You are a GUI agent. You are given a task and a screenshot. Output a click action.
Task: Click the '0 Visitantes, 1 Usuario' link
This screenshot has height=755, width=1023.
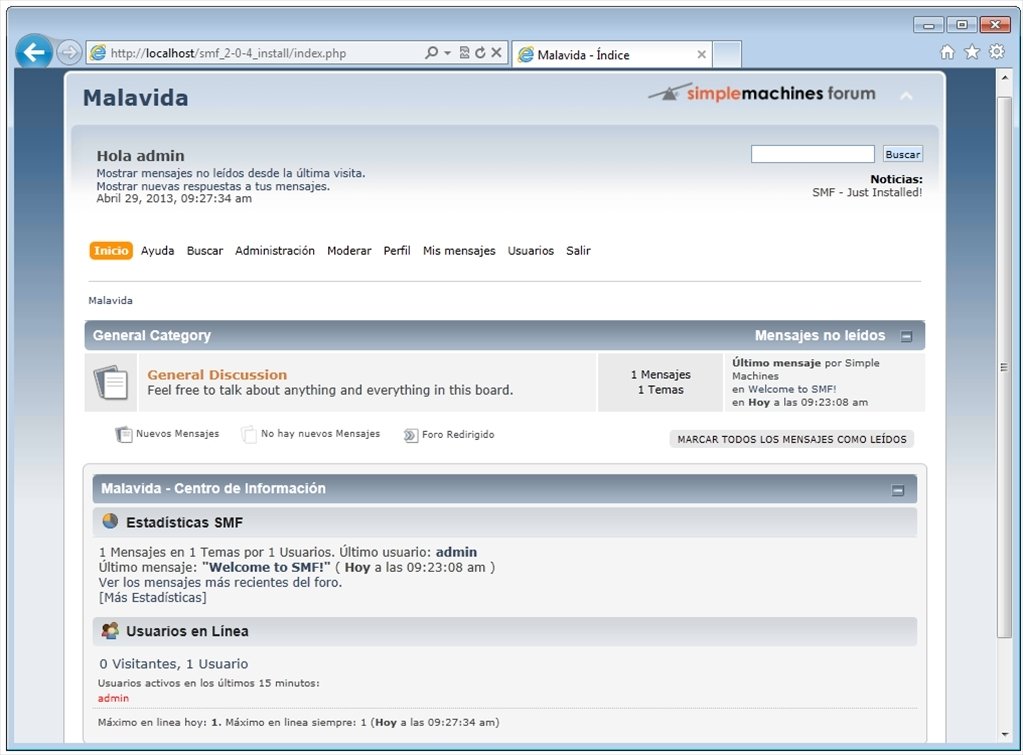point(174,664)
